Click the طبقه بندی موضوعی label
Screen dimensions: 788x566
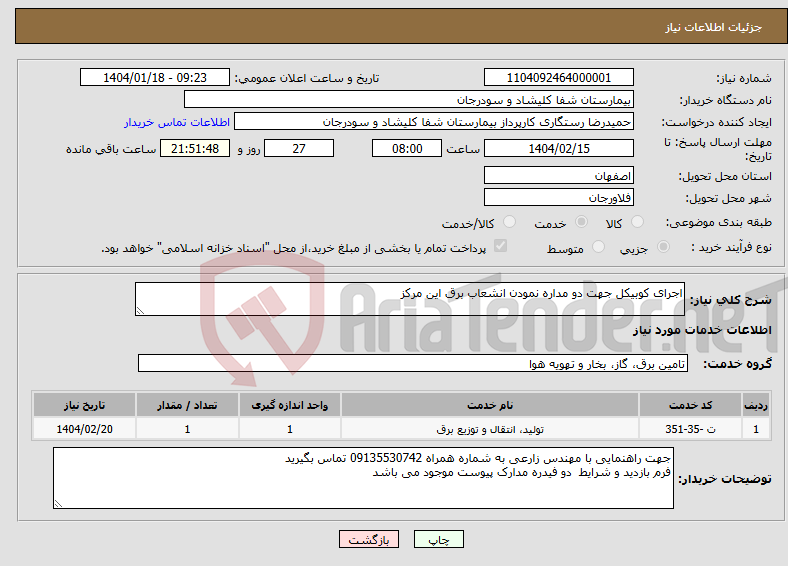(719, 222)
